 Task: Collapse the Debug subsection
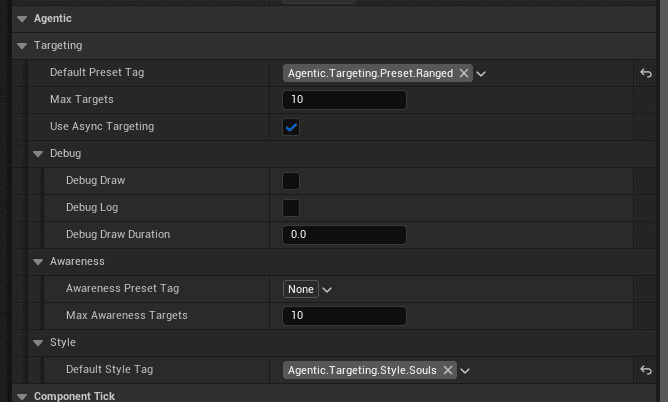[x=38, y=154]
